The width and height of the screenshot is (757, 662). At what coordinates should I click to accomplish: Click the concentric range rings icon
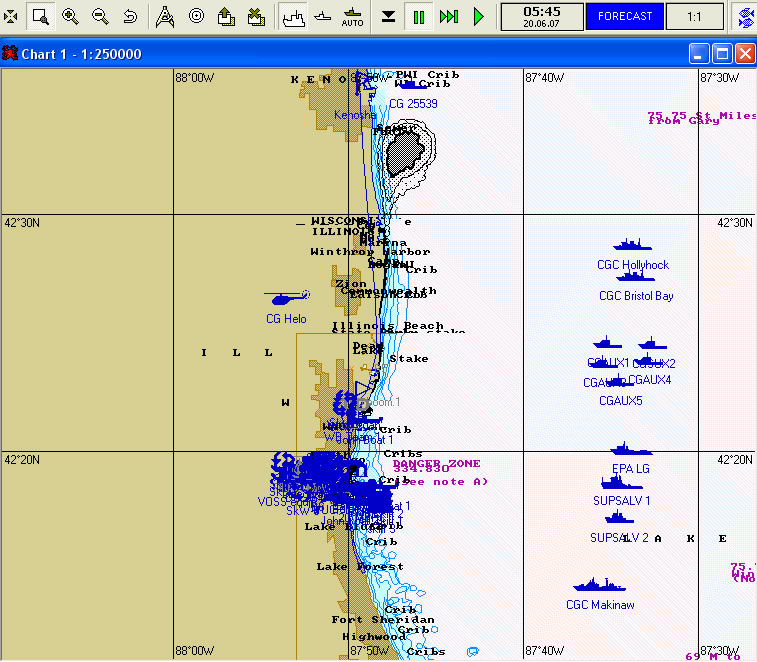click(x=196, y=16)
